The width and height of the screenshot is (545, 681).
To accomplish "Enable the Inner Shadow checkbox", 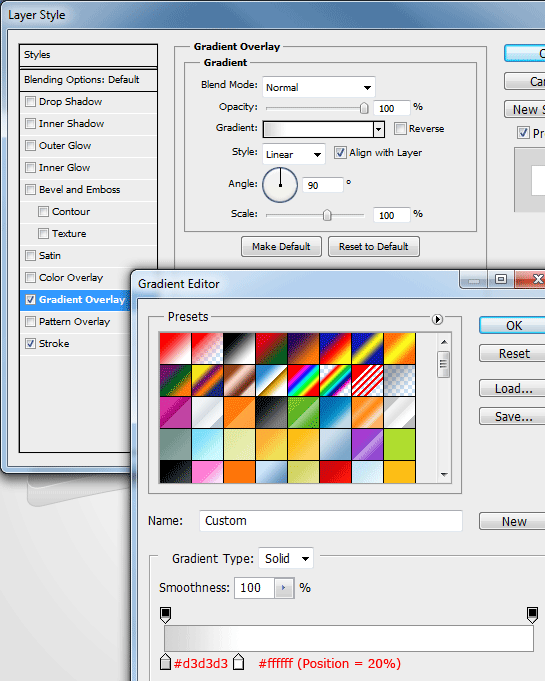I will 30,124.
